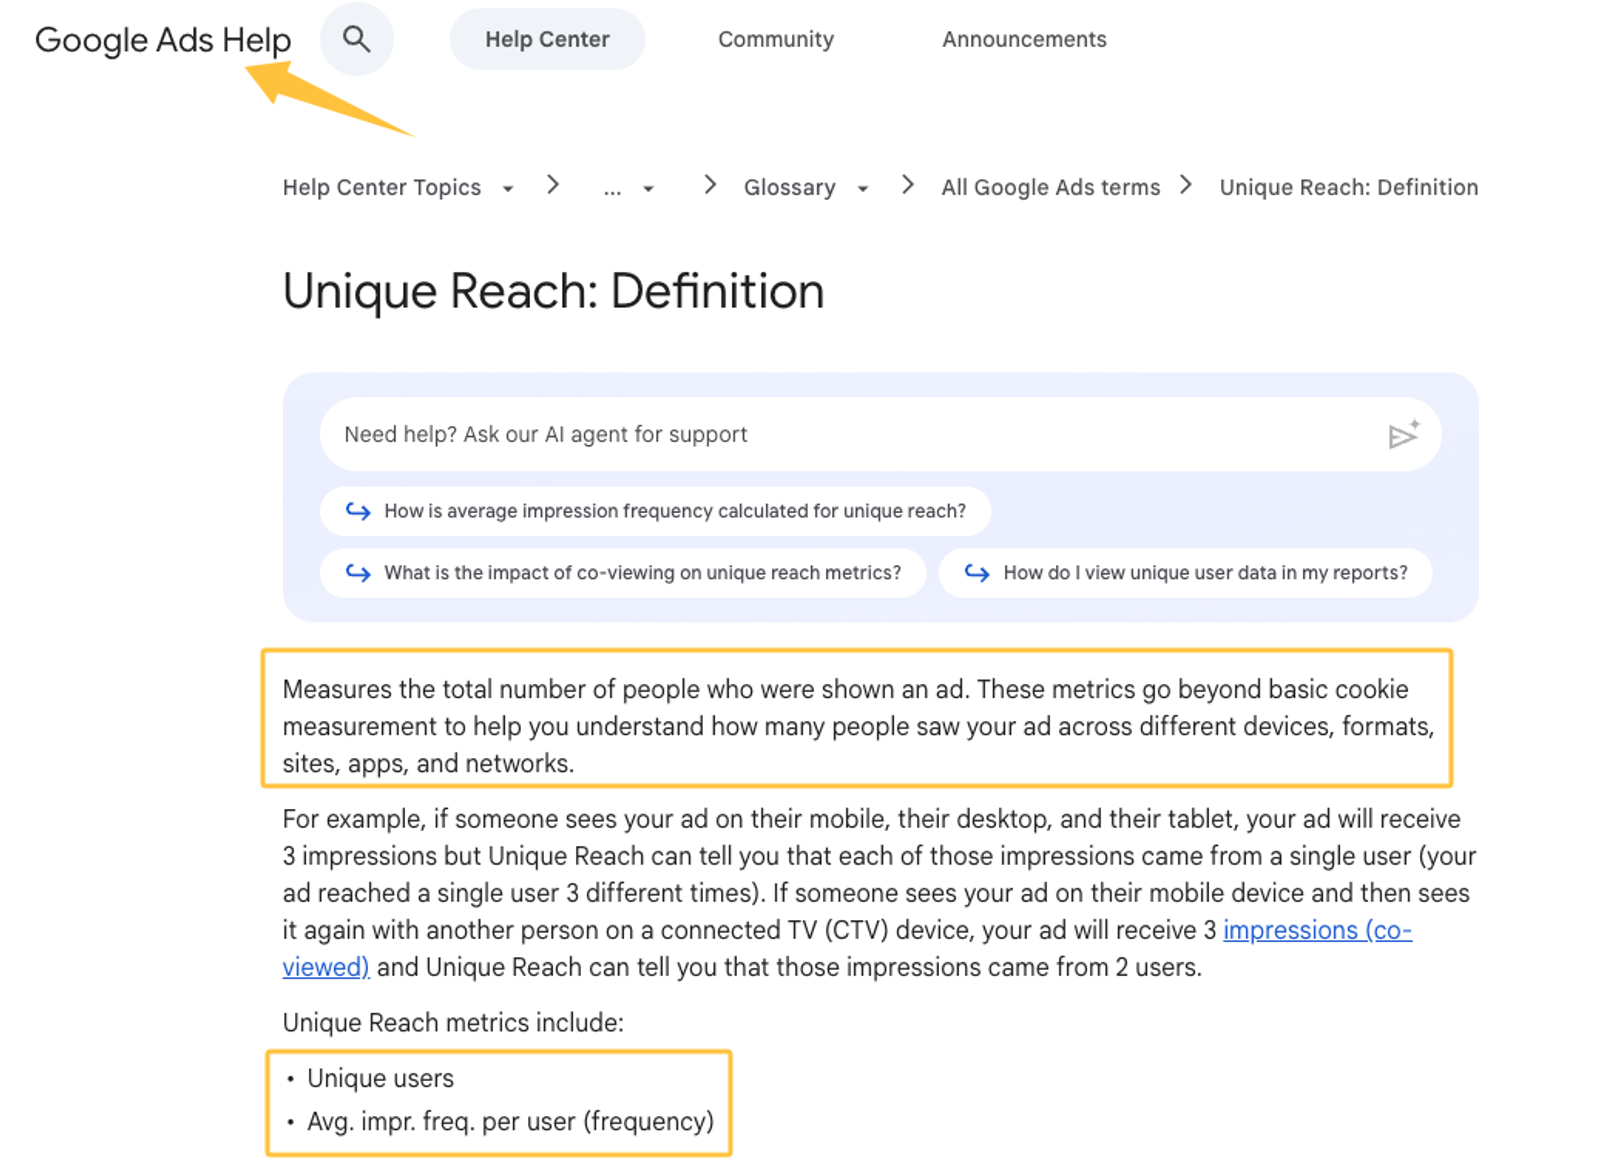1600x1176 pixels.
Task: Click the AI agent send arrow icon
Action: point(1403,434)
